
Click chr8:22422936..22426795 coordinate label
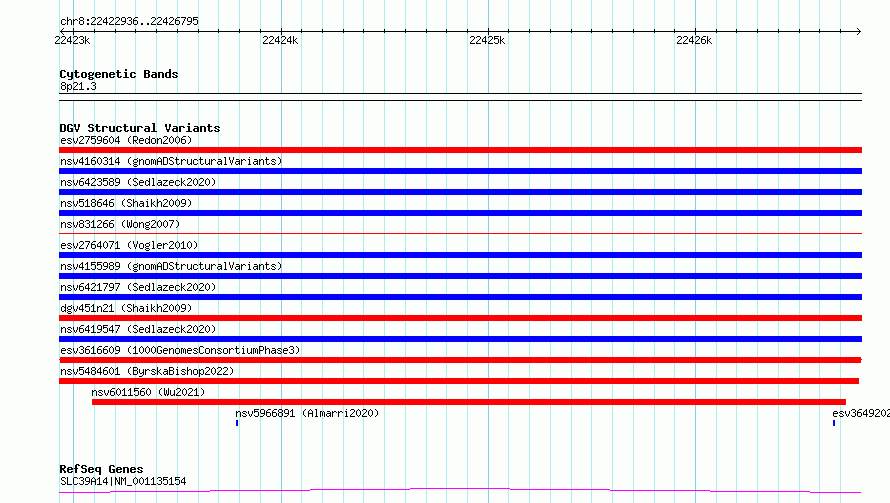click(x=129, y=21)
